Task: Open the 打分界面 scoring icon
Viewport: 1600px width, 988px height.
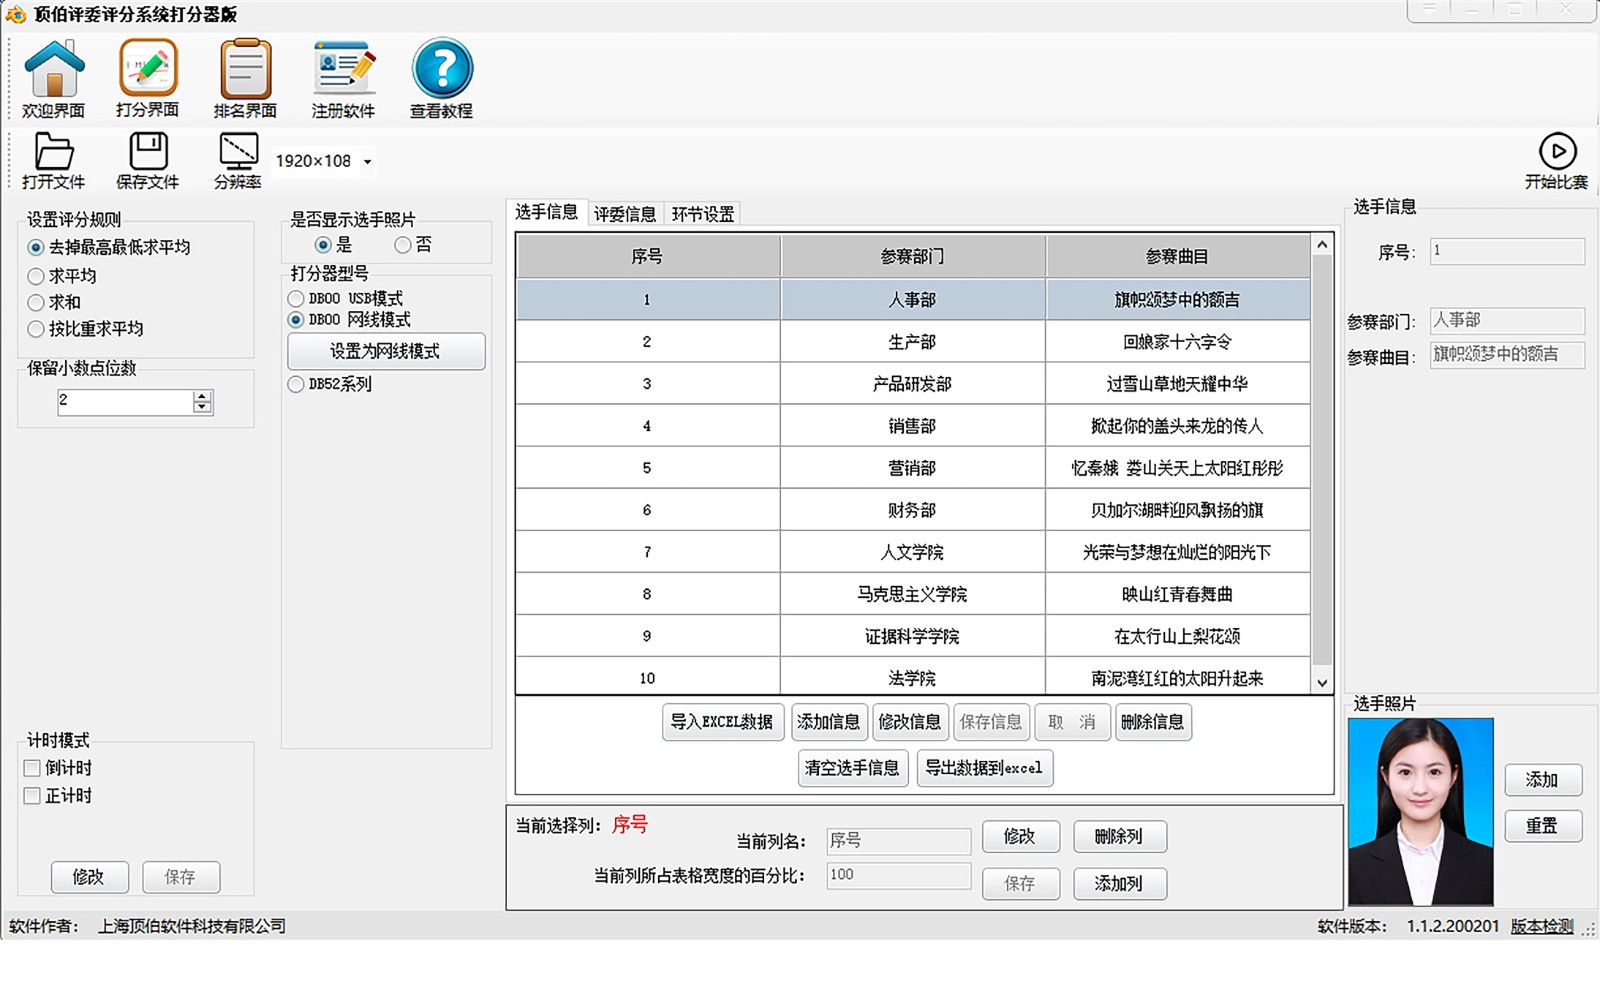Action: [x=148, y=70]
